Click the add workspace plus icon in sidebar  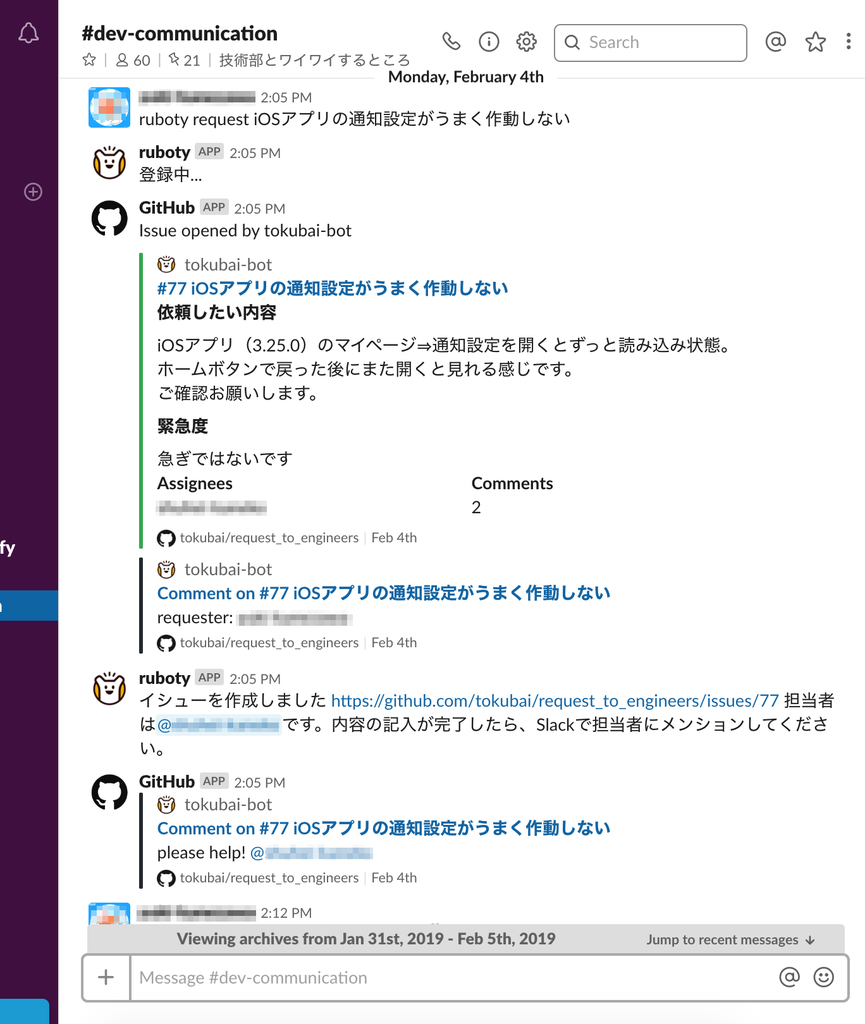click(x=33, y=192)
